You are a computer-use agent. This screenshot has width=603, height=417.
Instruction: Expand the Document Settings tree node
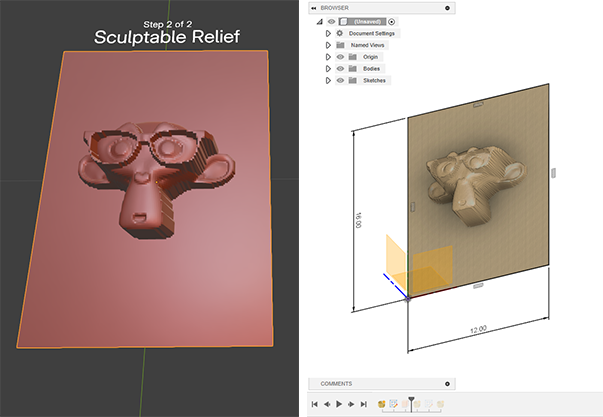[x=328, y=33]
